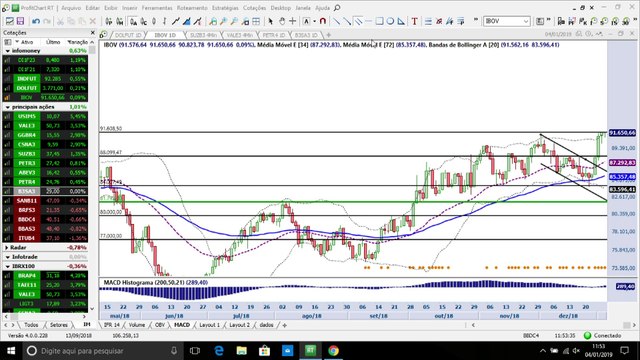Switch to the OBV indicator tab
Screen dimensions: 640x360
[160, 325]
